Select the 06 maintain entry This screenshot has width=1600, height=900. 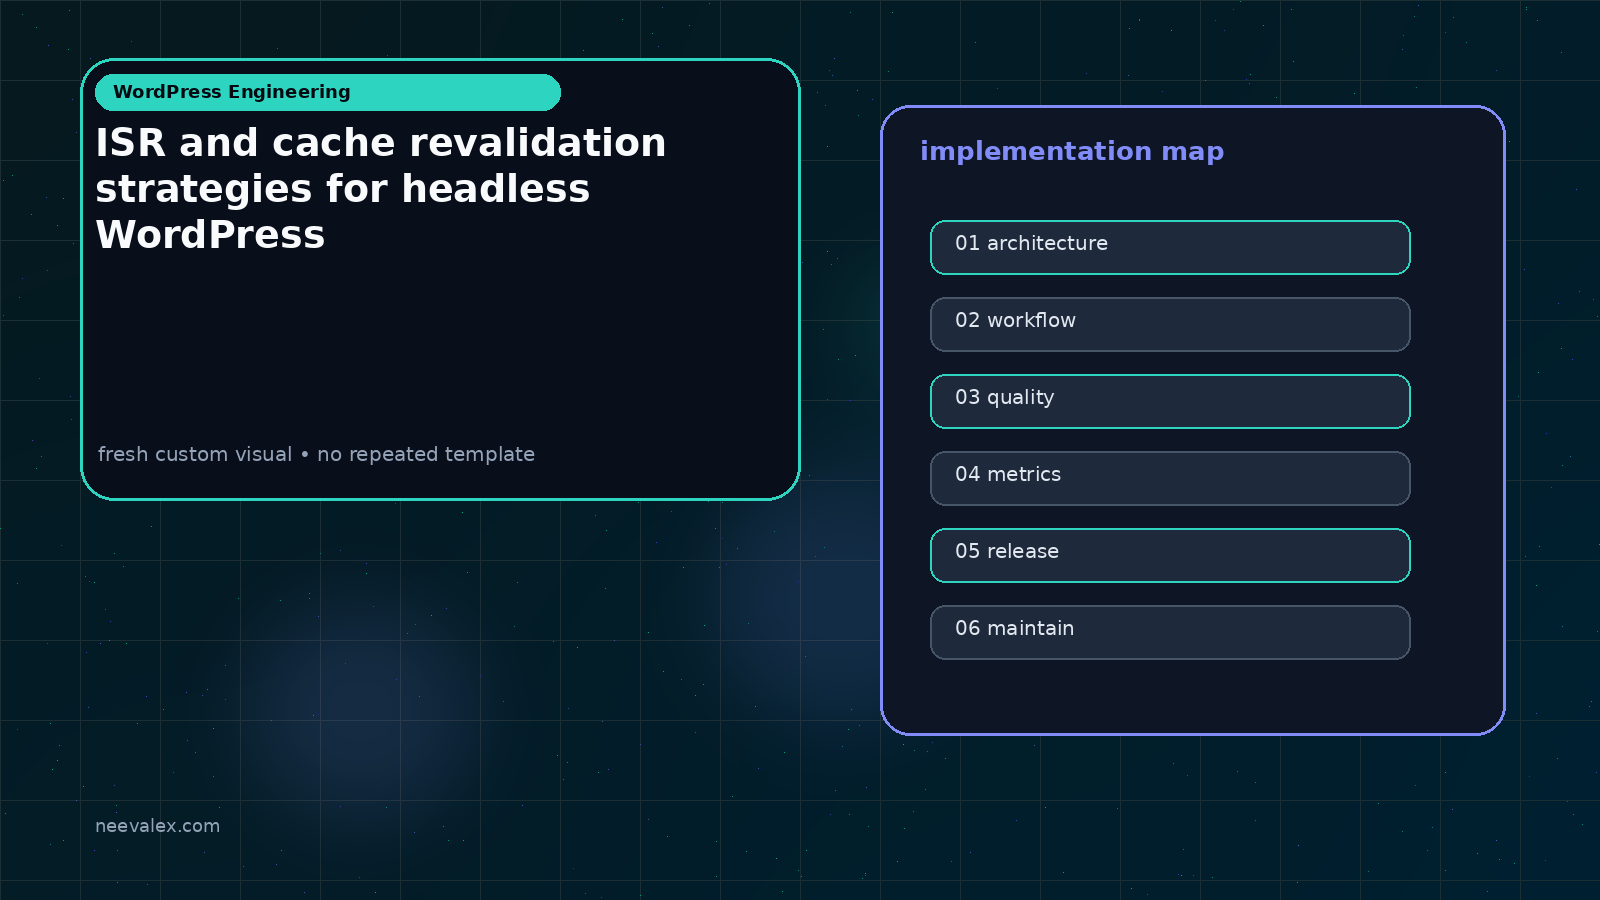pyautogui.click(x=1170, y=632)
